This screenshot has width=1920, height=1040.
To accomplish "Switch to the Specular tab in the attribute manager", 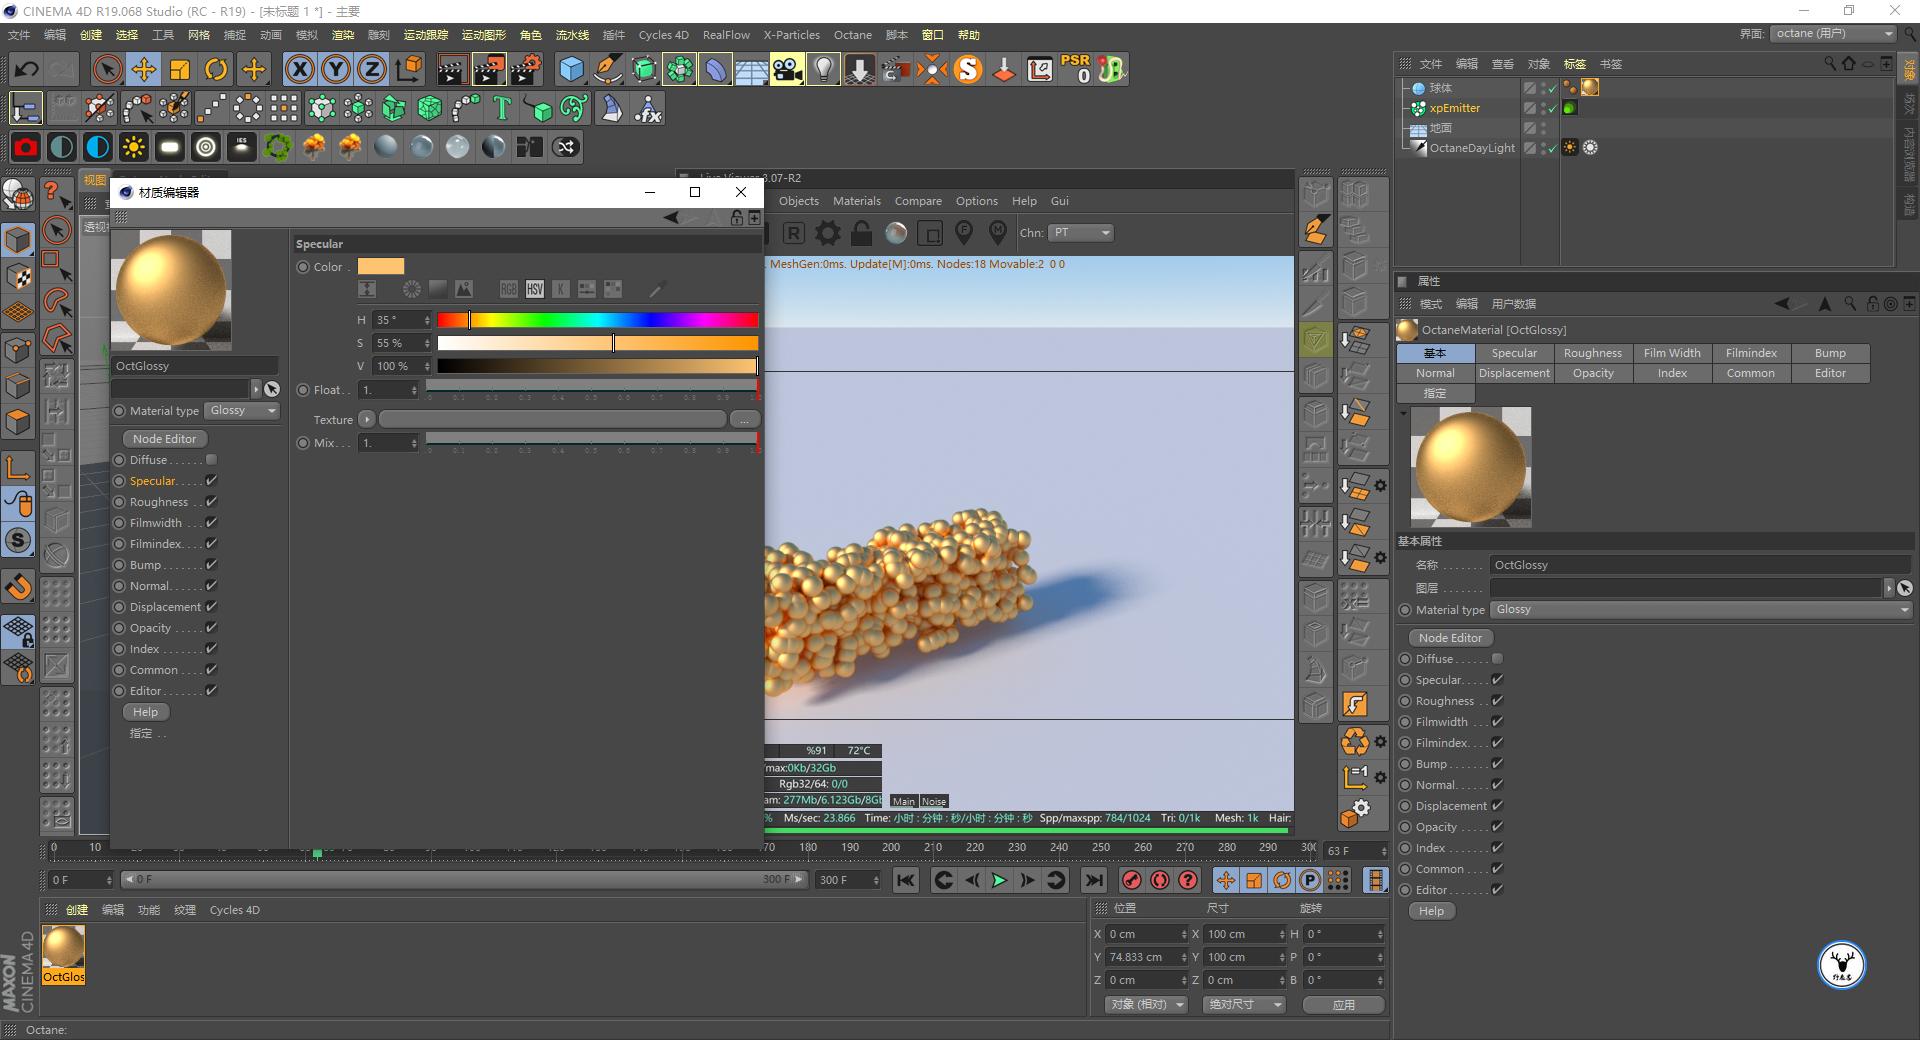I will (1513, 352).
